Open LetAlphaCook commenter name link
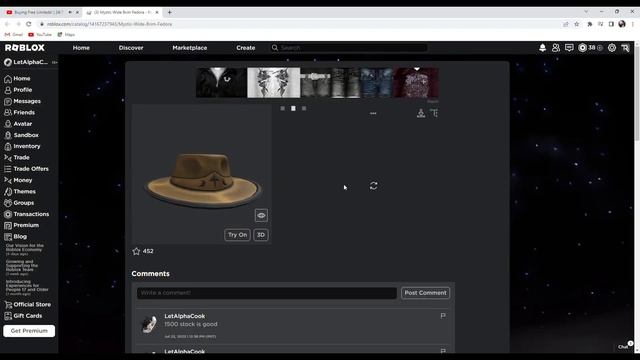This screenshot has height=360, width=640. (184, 316)
